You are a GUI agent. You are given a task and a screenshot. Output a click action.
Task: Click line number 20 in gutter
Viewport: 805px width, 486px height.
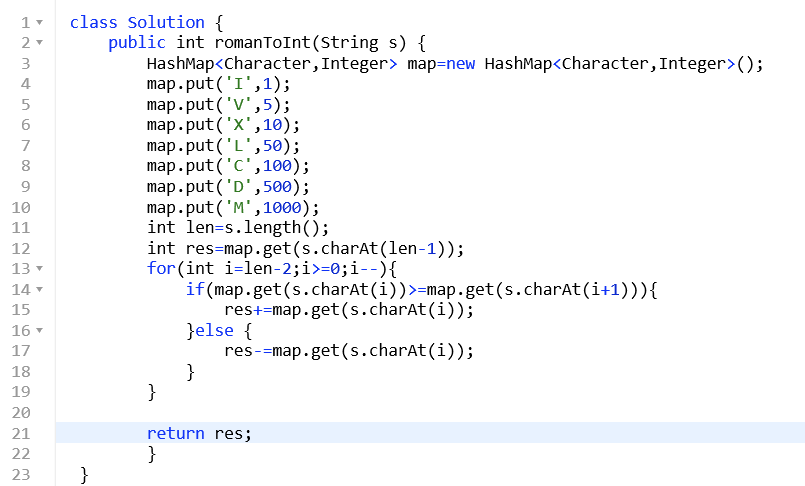click(x=21, y=413)
